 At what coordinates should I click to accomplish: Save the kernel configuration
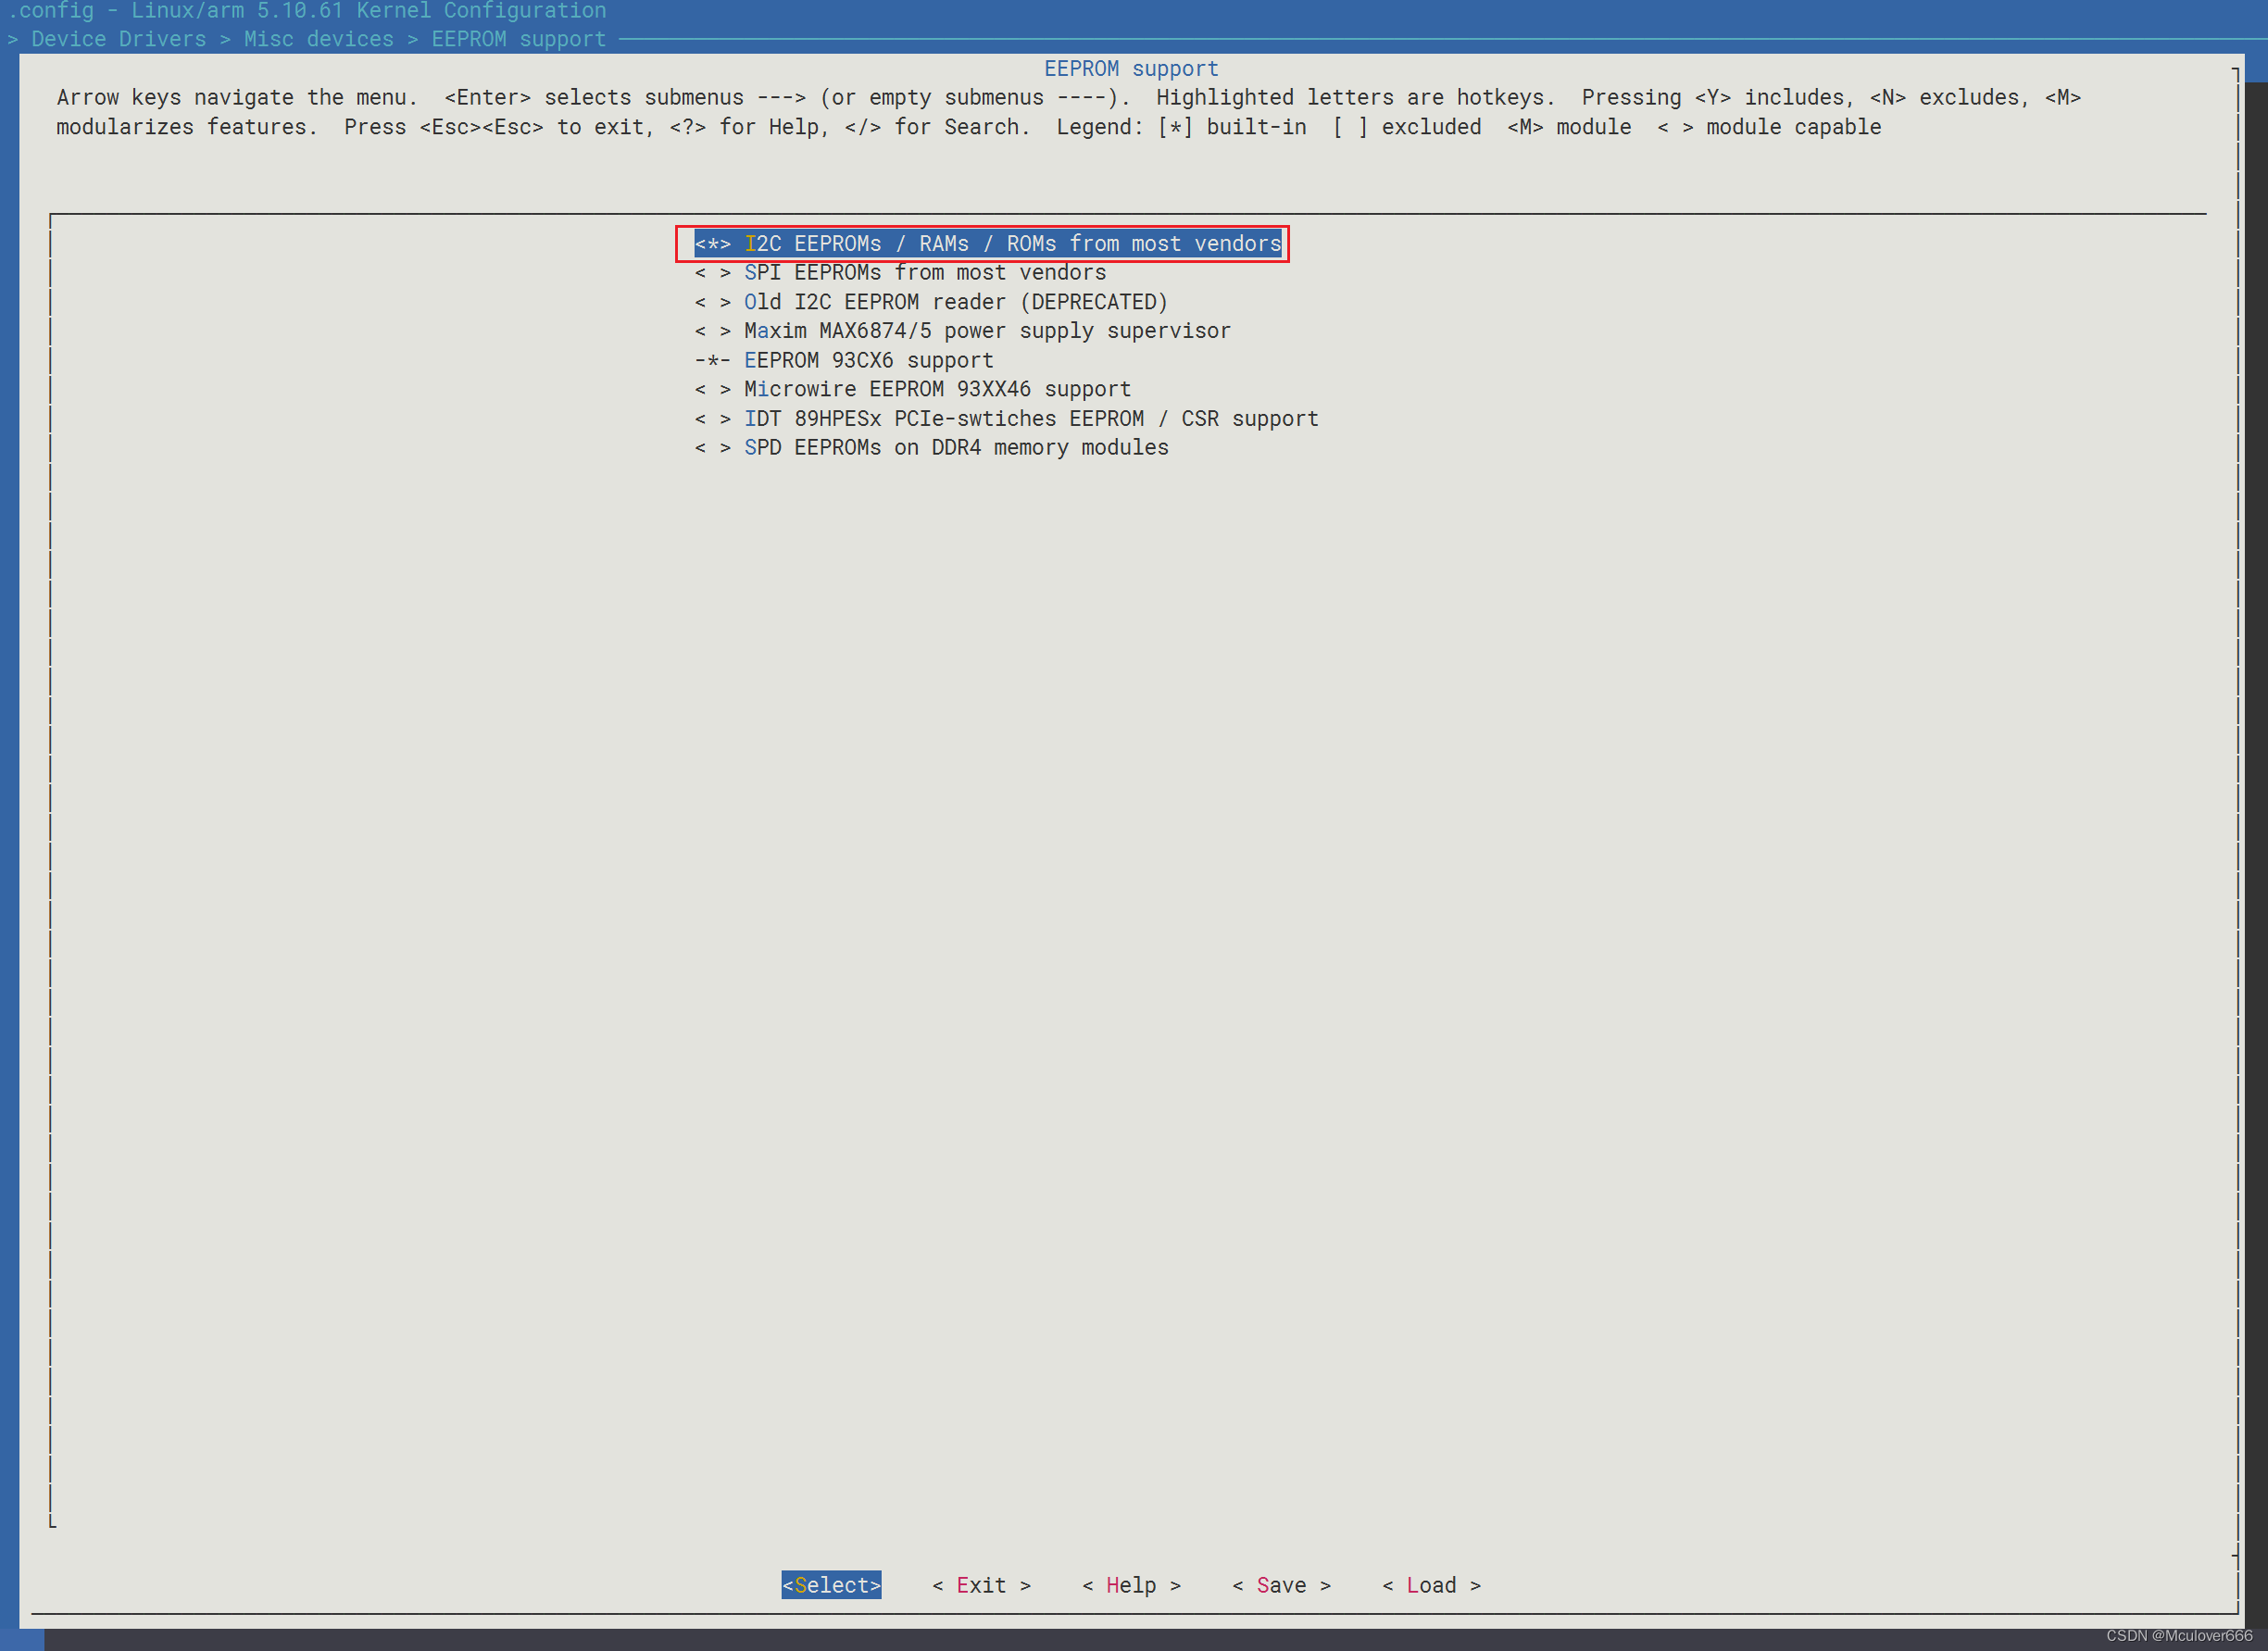[x=1282, y=1585]
